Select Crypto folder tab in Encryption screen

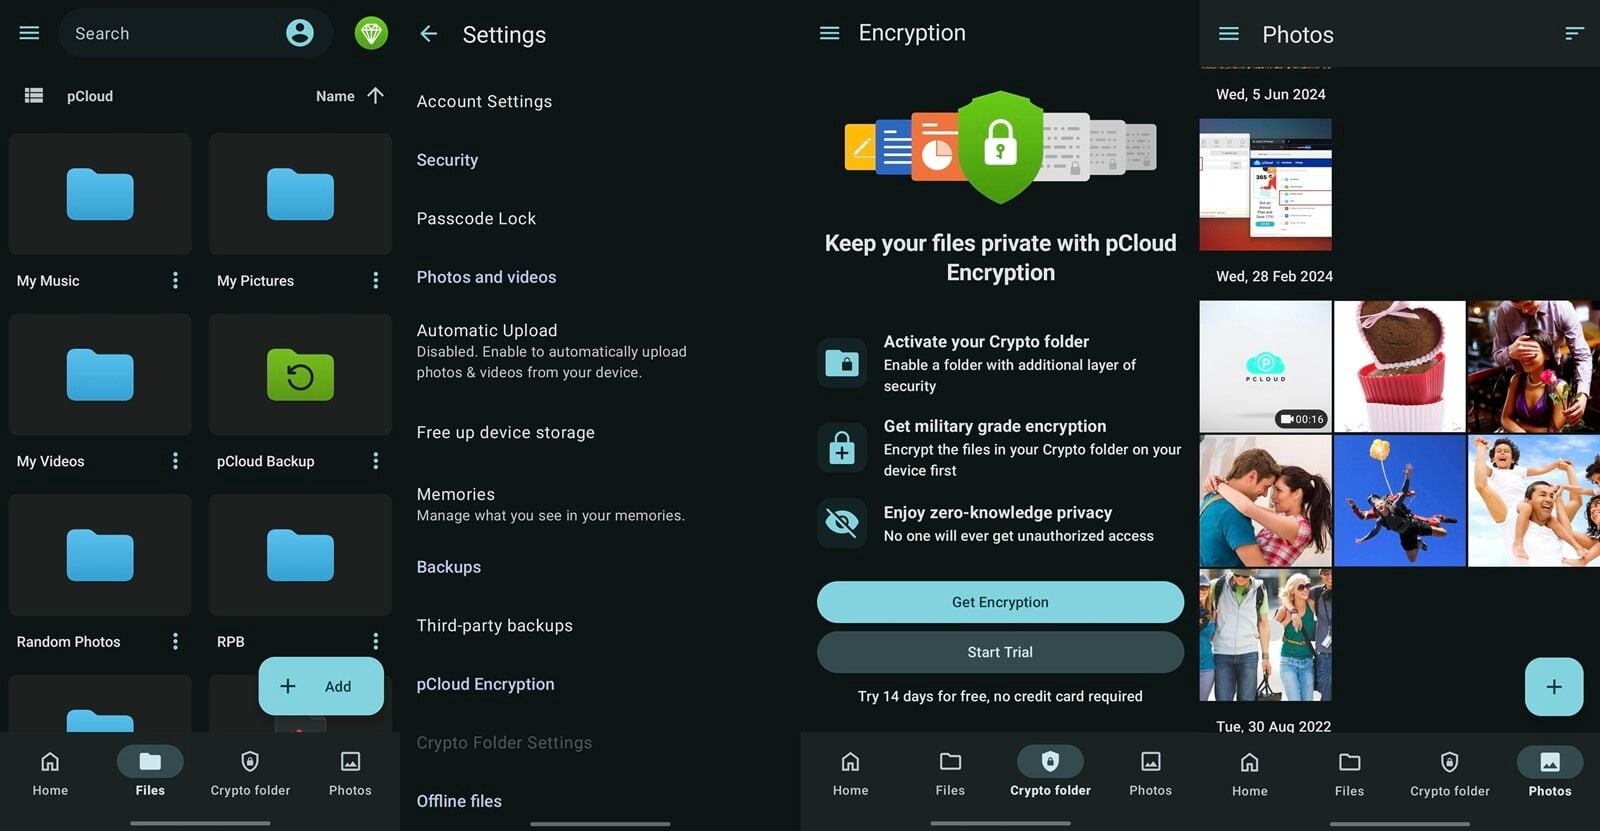(1050, 774)
